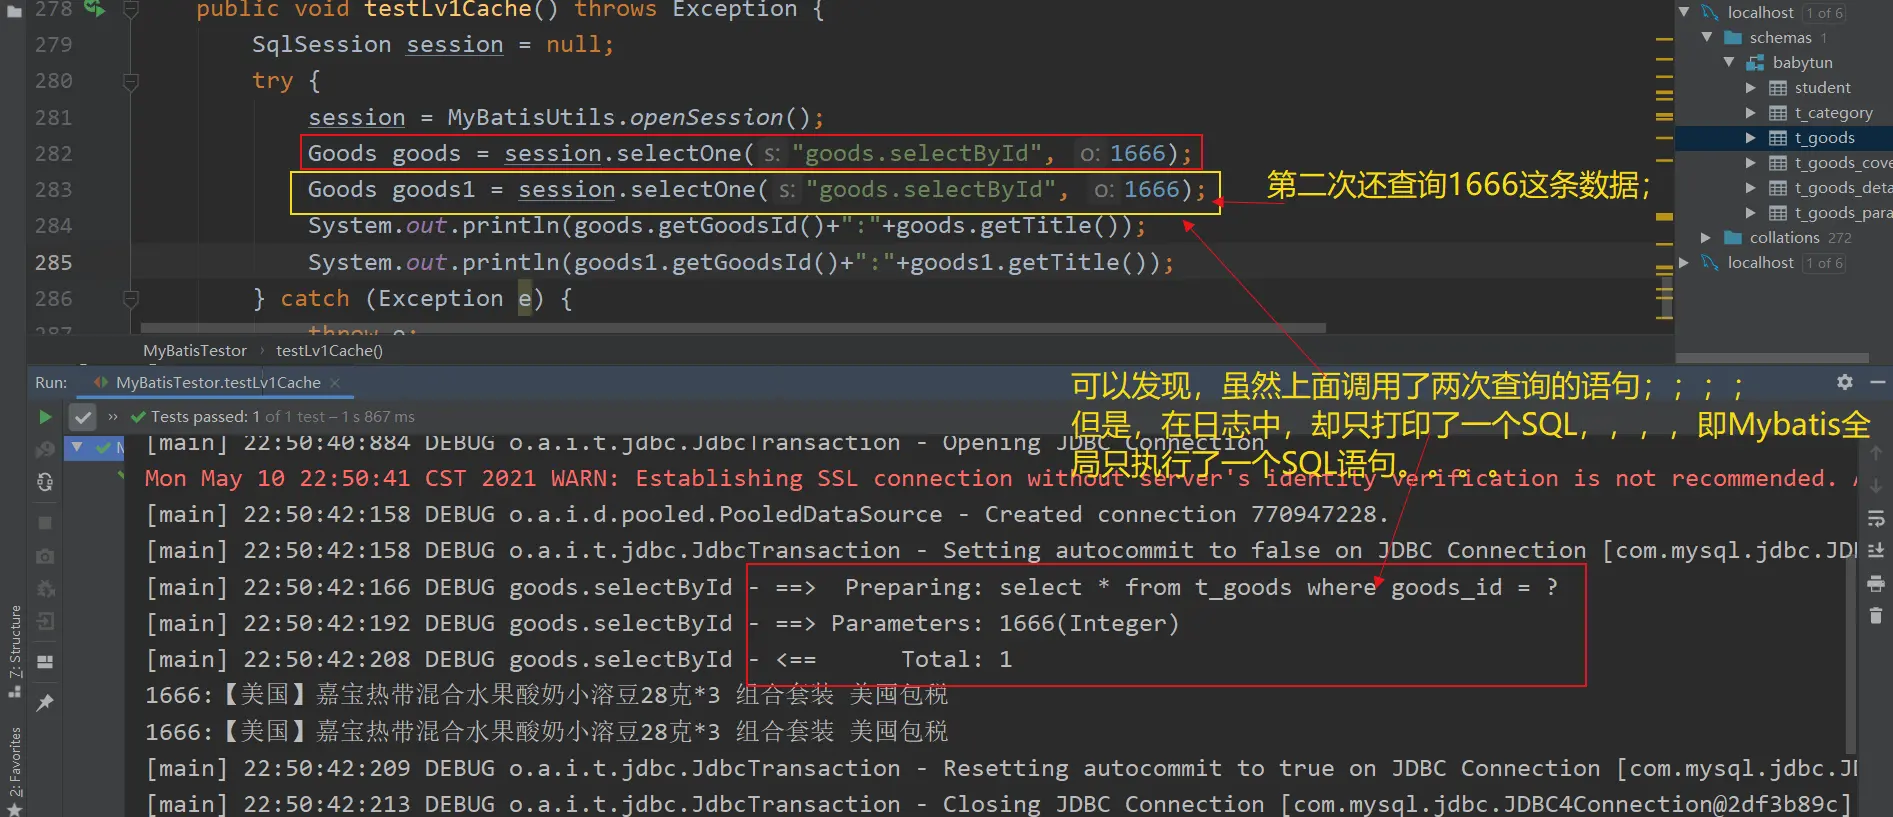The image size is (1893, 817).
Task: Click the scroll to end icon
Action: tap(1876, 550)
